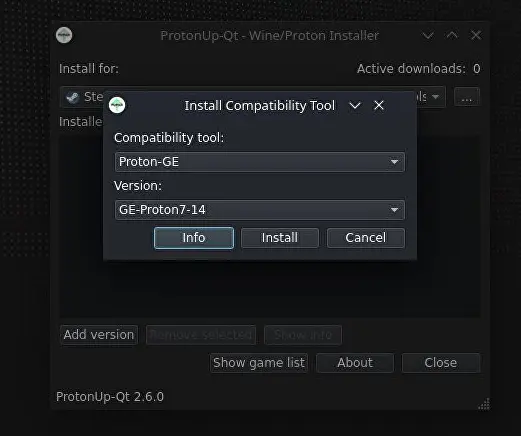This screenshot has height=436, width=521.
Task: Click the Close button at bottom right
Action: [441, 363]
